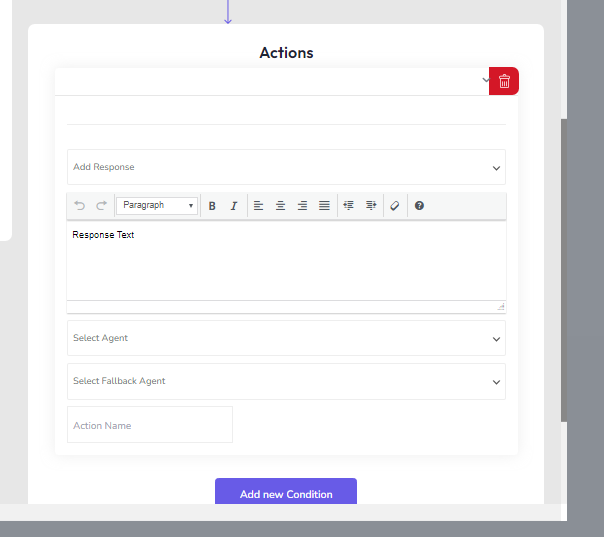Open the editor help icon
604x537 pixels.
pos(419,206)
